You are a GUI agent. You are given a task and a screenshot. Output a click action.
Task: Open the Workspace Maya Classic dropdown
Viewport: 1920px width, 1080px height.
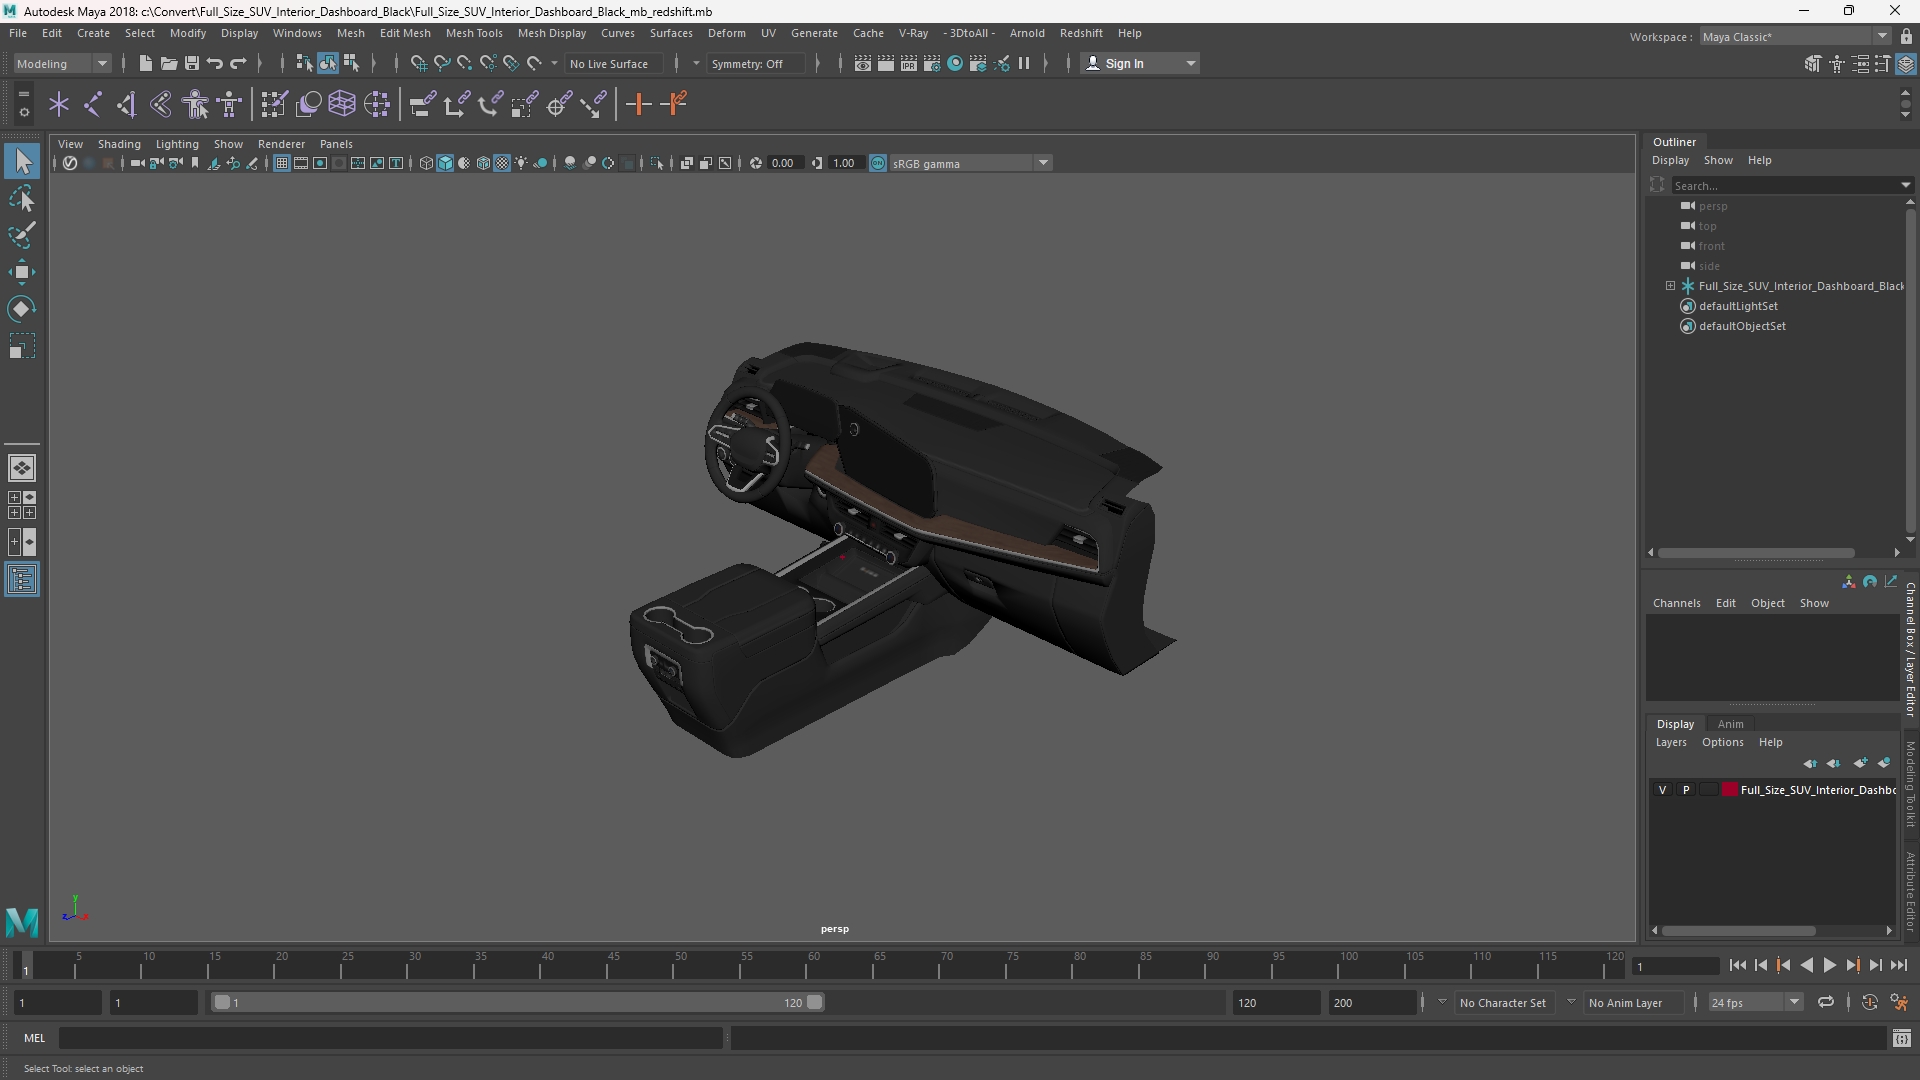[x=1795, y=36]
